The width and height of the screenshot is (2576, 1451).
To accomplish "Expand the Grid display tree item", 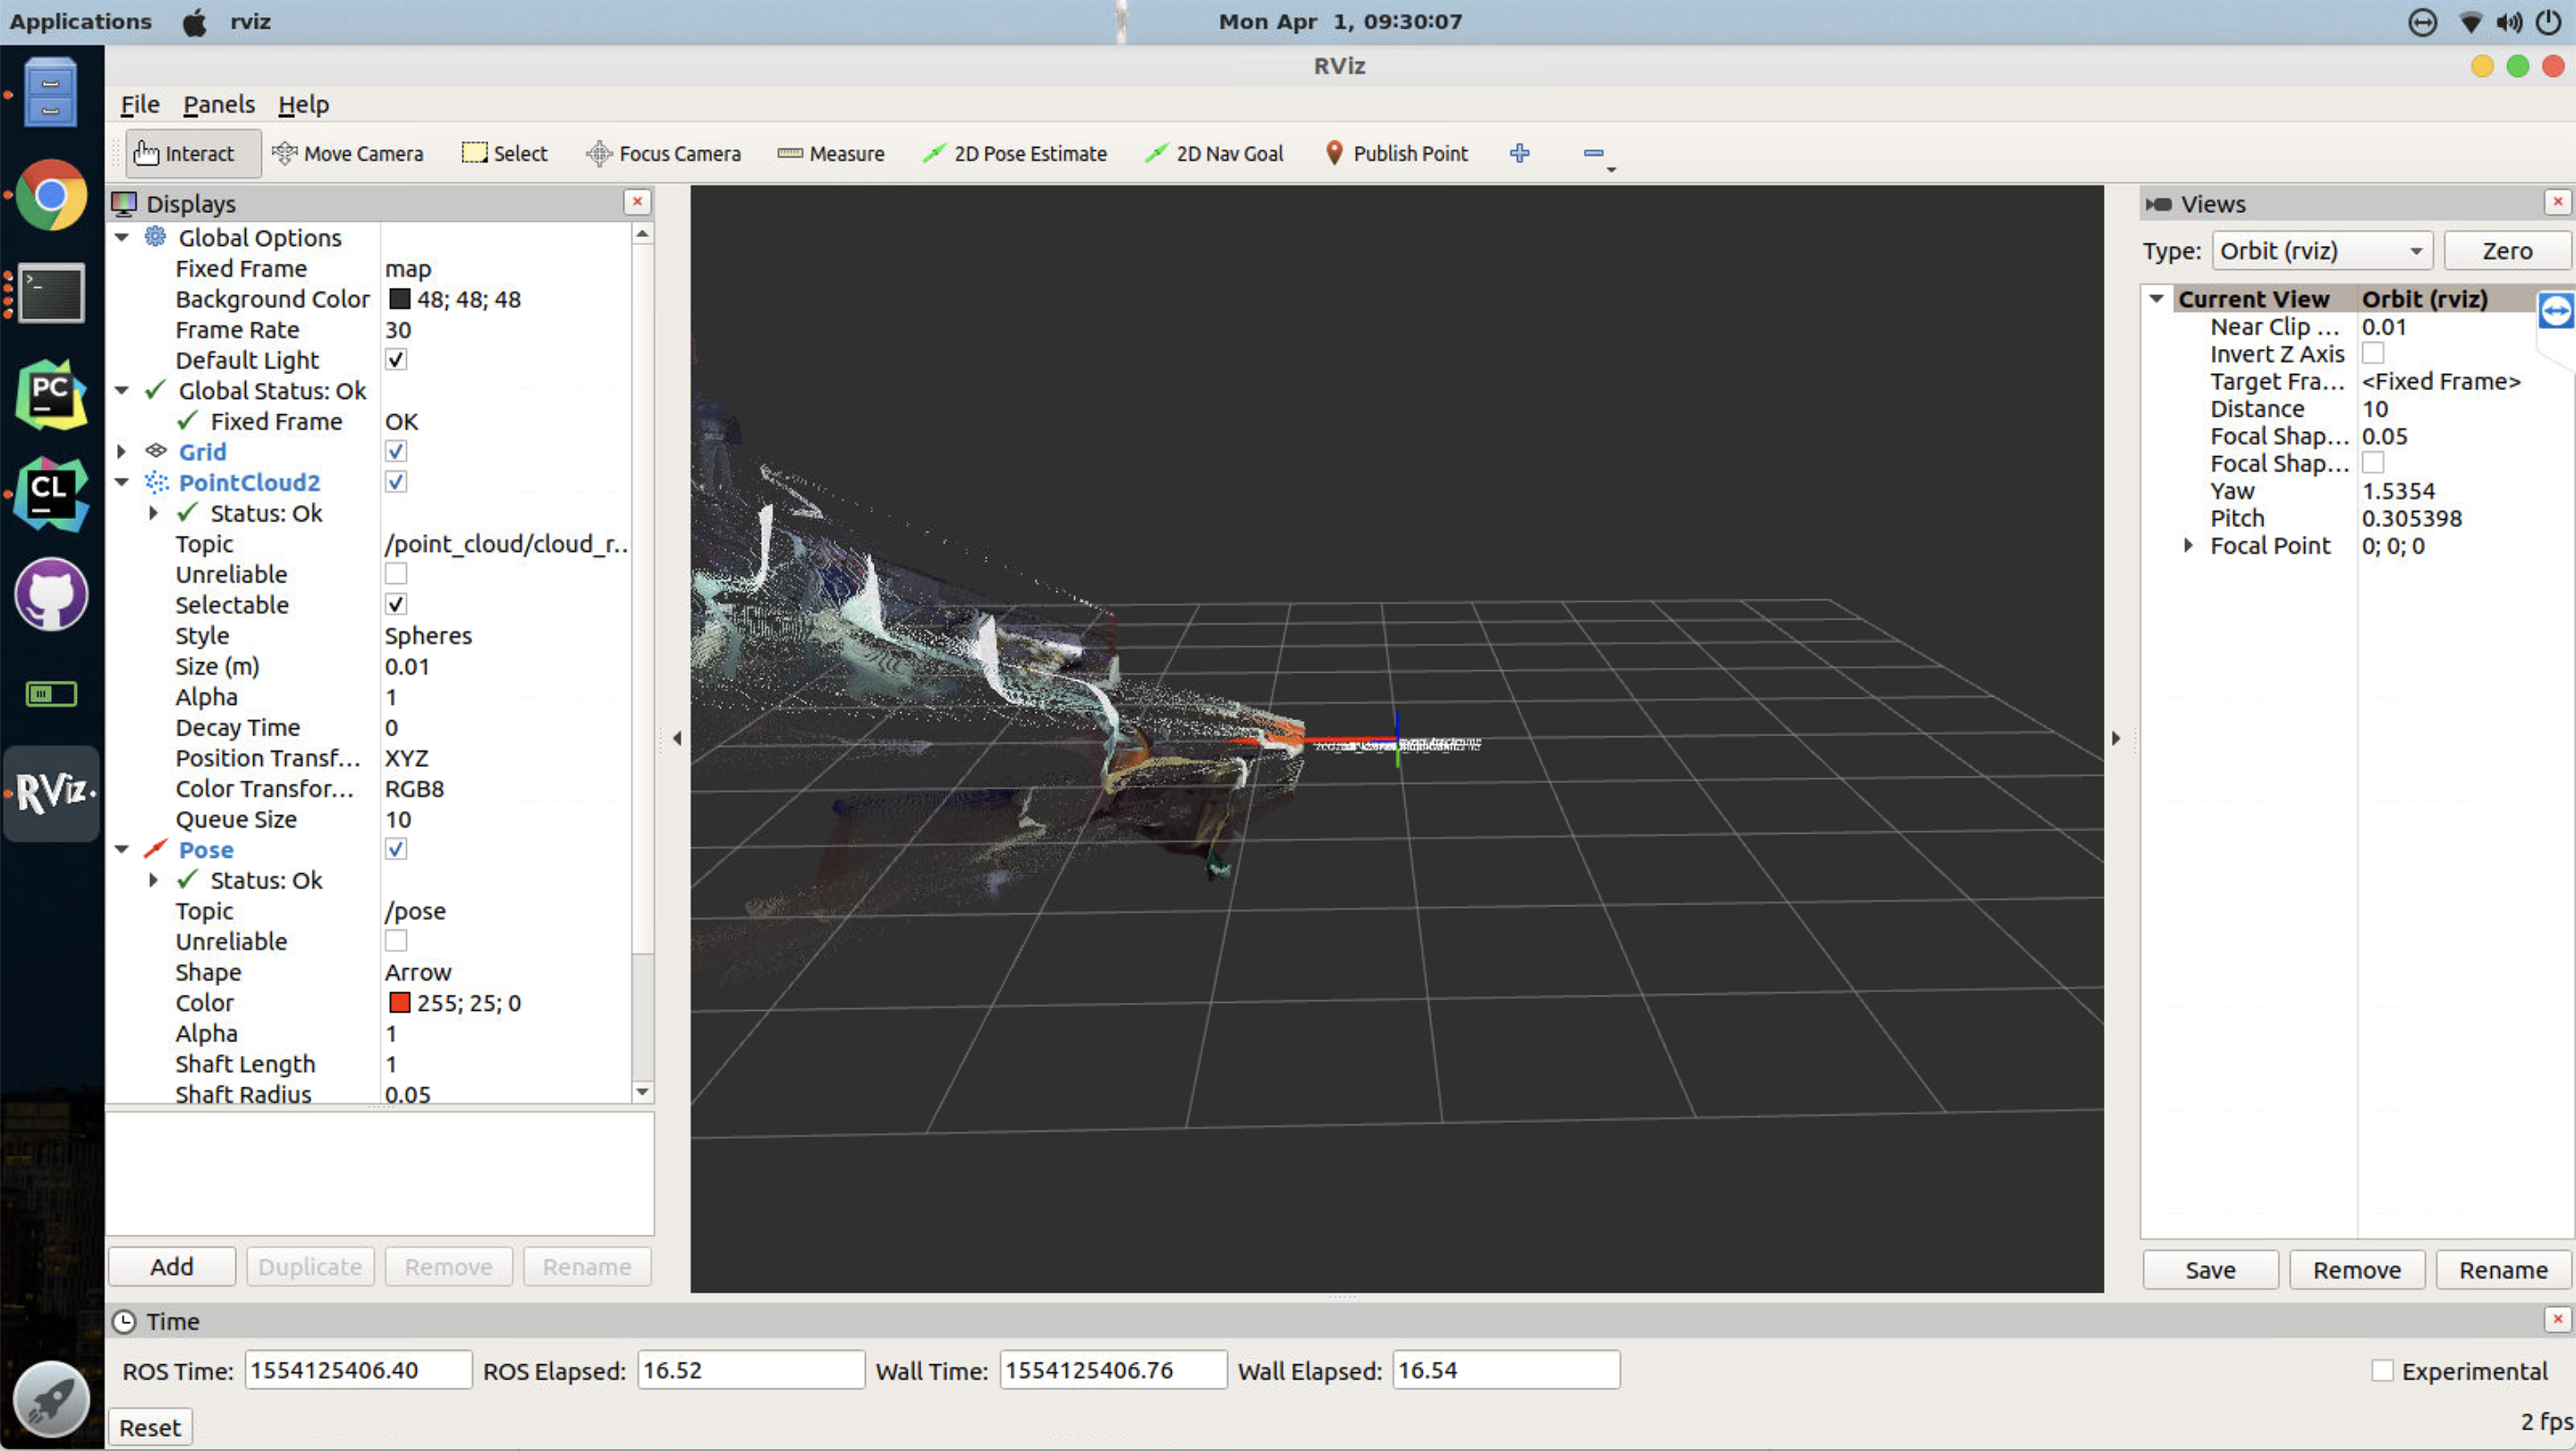I will (122, 452).
